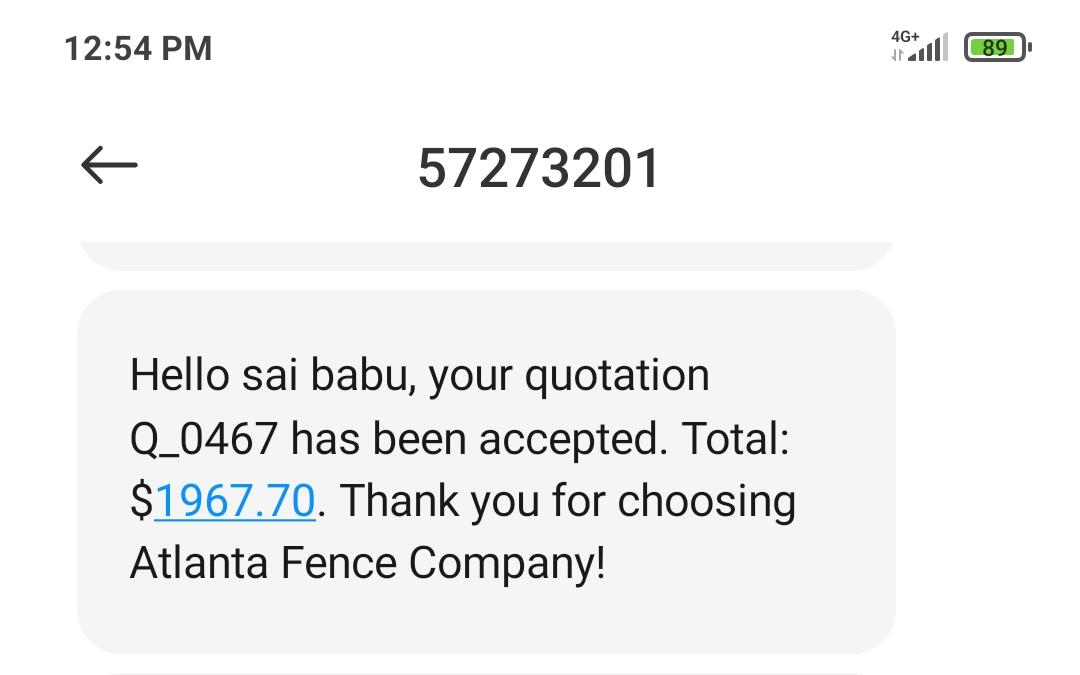Tap the dollar sign before the amount
Screen dimensions: 1080x675
coord(141,500)
